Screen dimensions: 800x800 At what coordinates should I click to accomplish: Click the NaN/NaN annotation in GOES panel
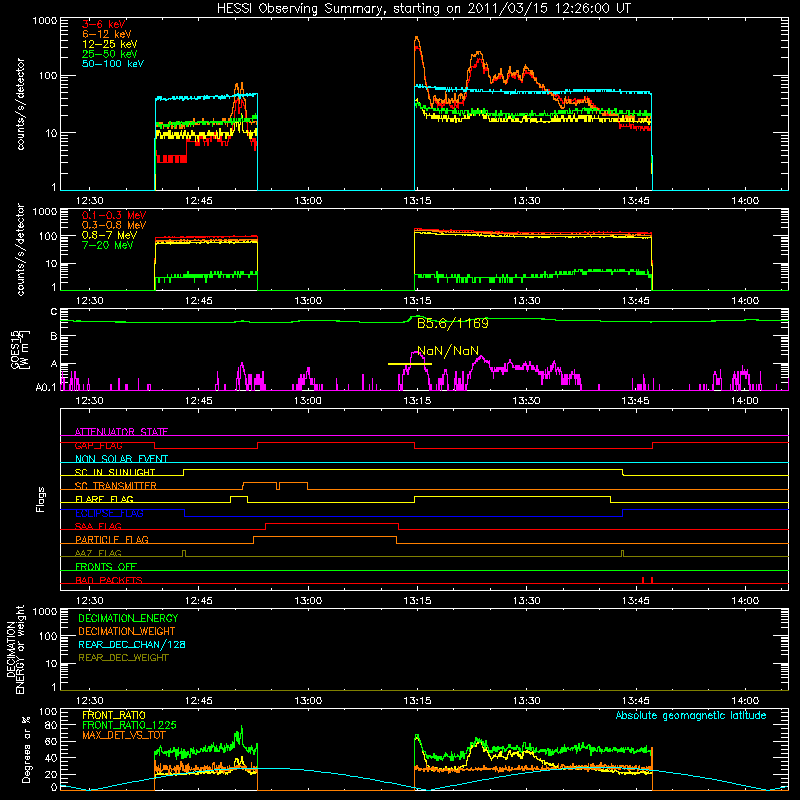coord(448,351)
